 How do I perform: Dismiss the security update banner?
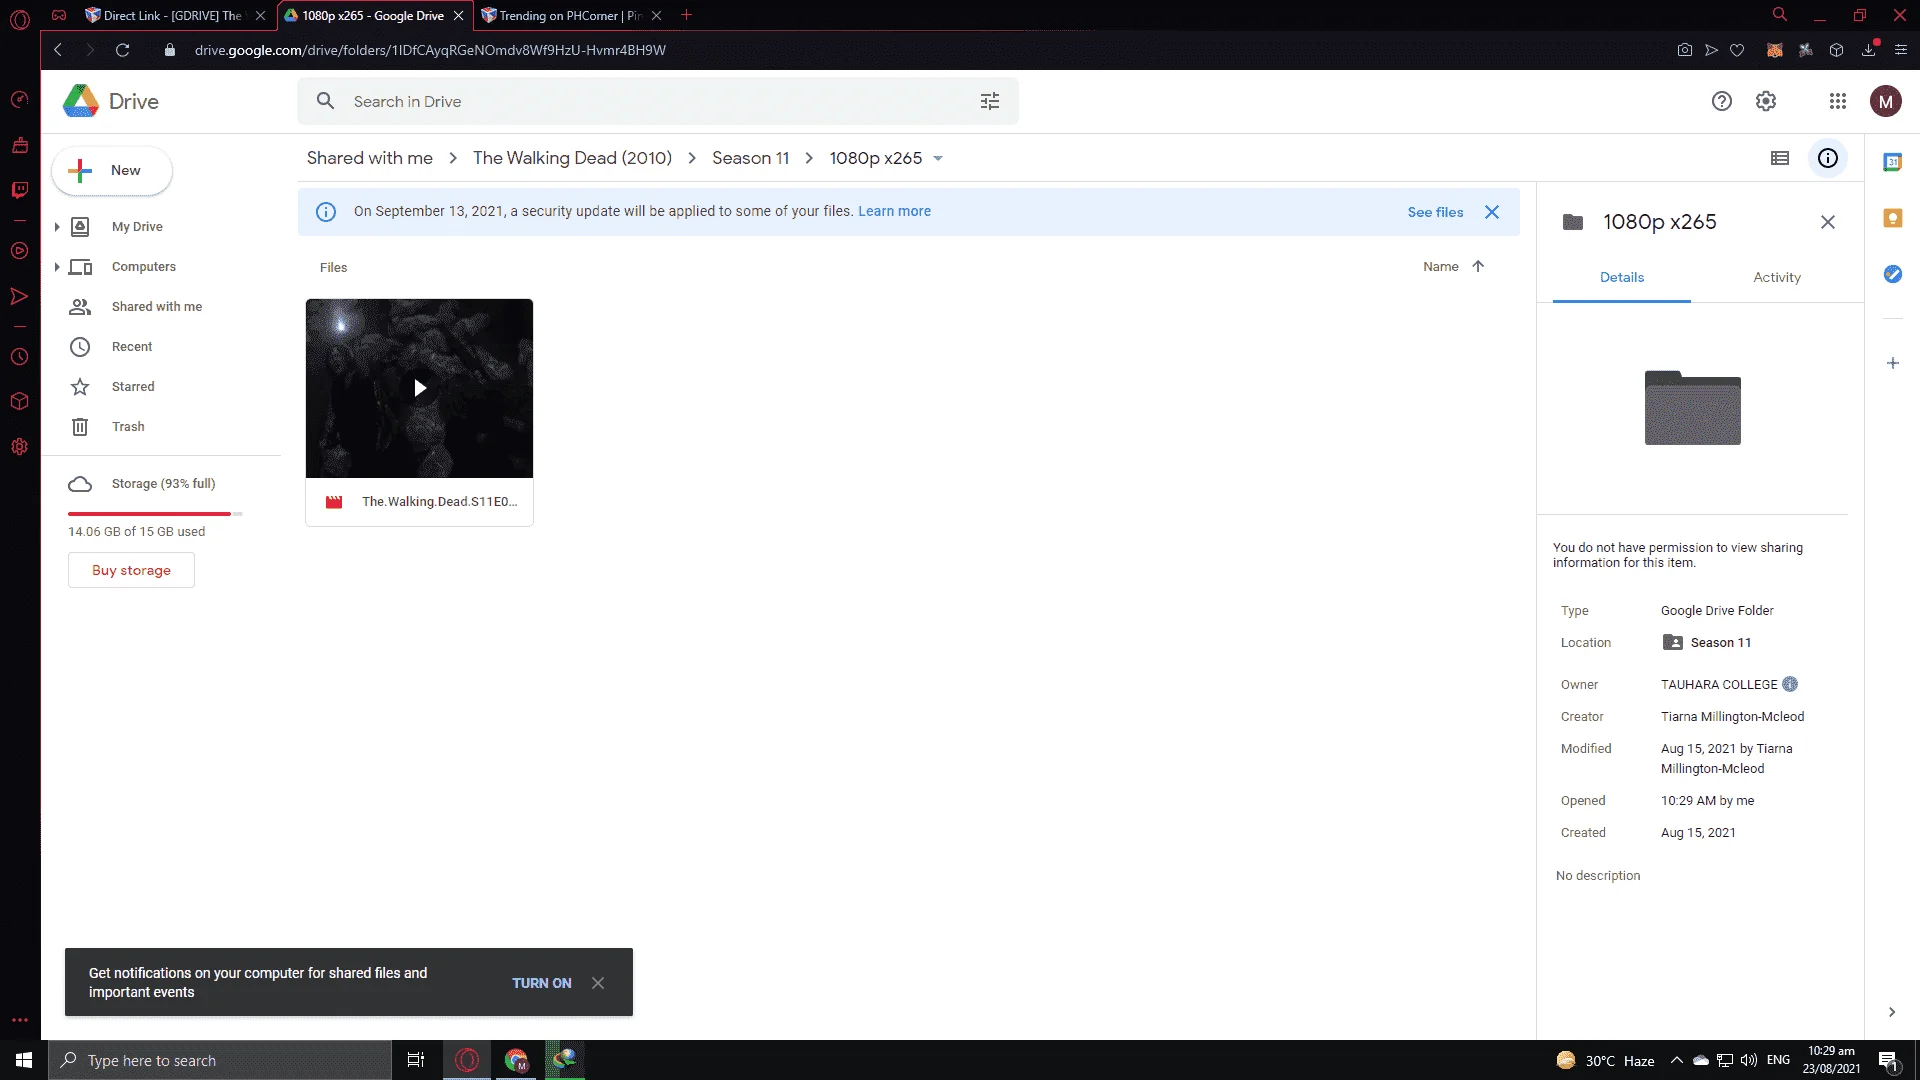tap(1492, 212)
